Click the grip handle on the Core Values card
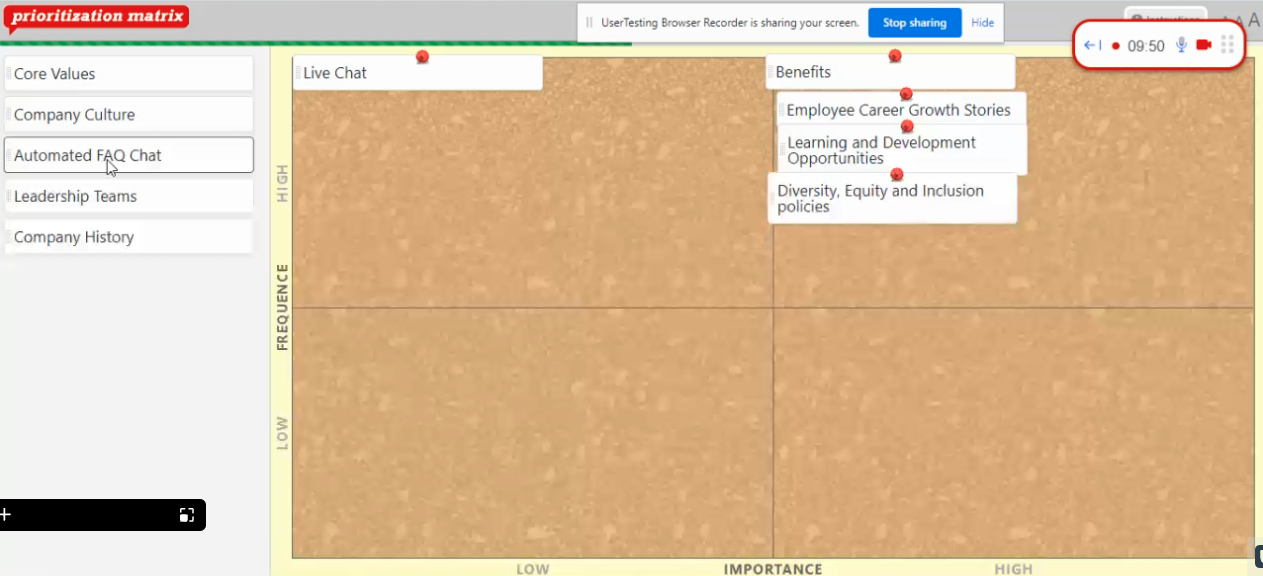 8,74
